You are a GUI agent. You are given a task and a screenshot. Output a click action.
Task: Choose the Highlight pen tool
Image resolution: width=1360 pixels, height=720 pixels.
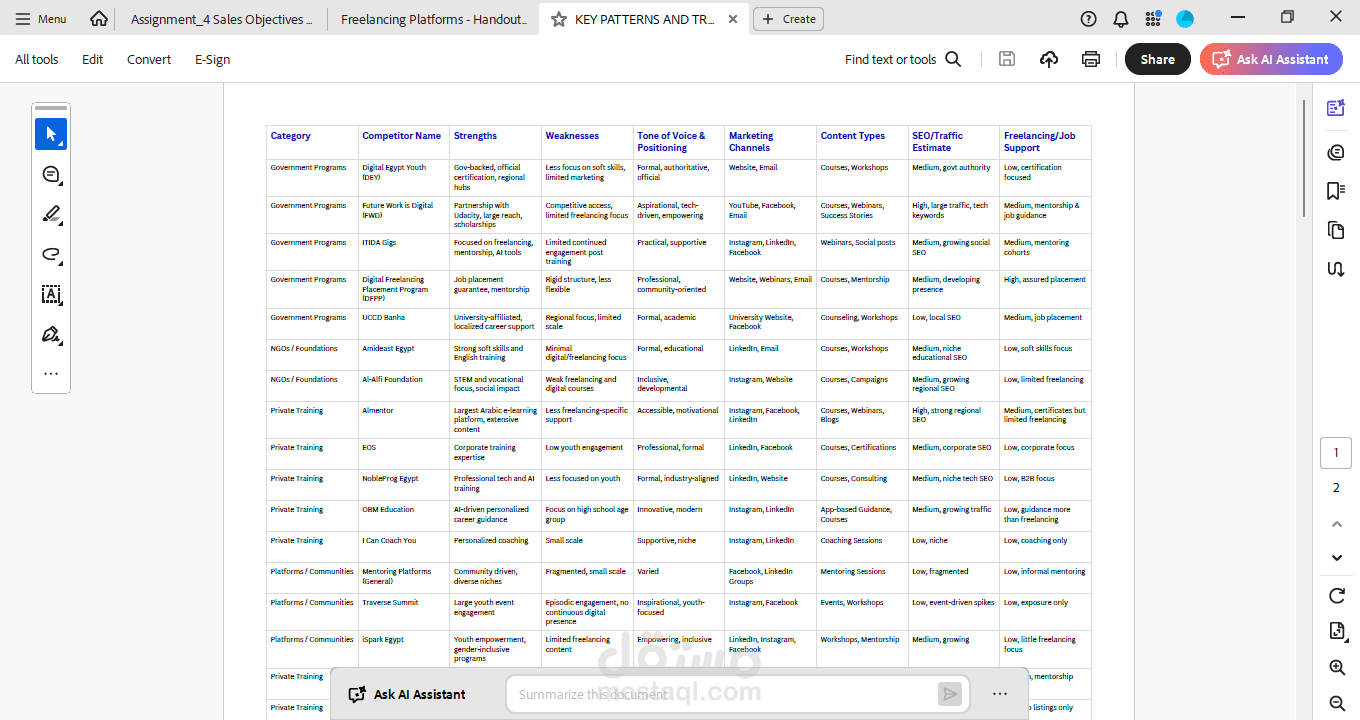[x=51, y=214]
